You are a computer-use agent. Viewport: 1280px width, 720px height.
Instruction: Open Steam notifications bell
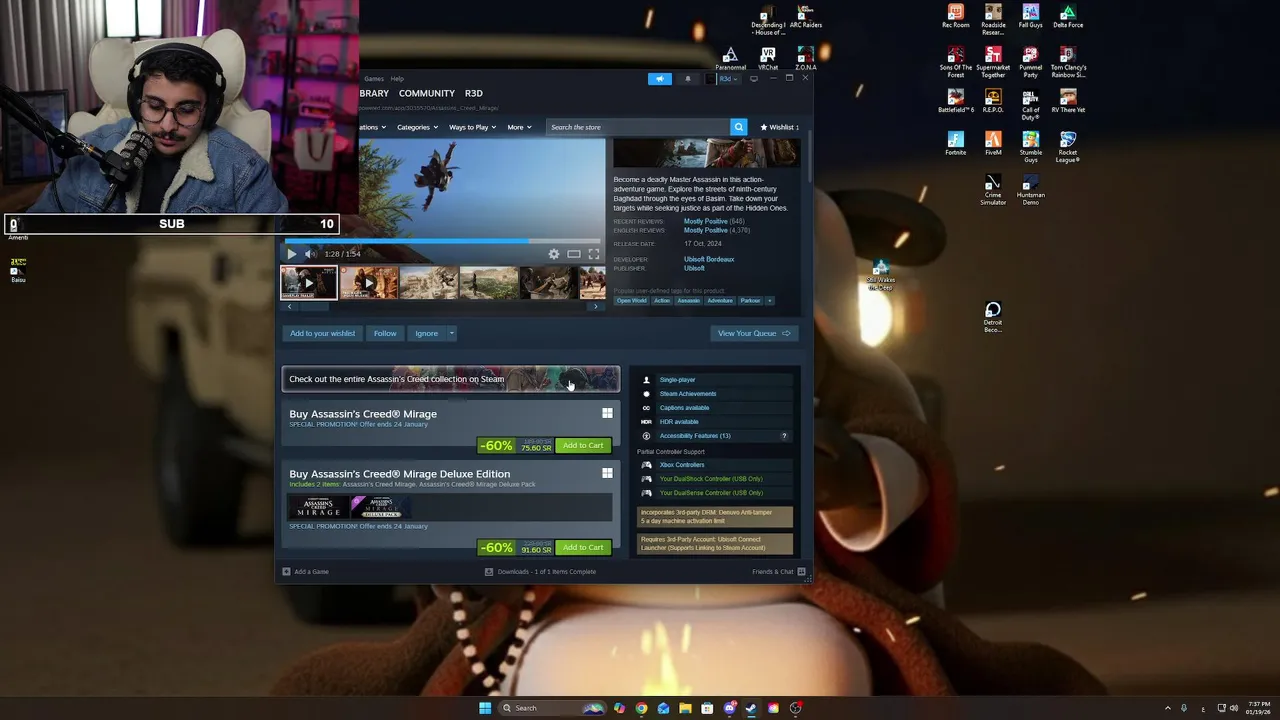tap(687, 79)
